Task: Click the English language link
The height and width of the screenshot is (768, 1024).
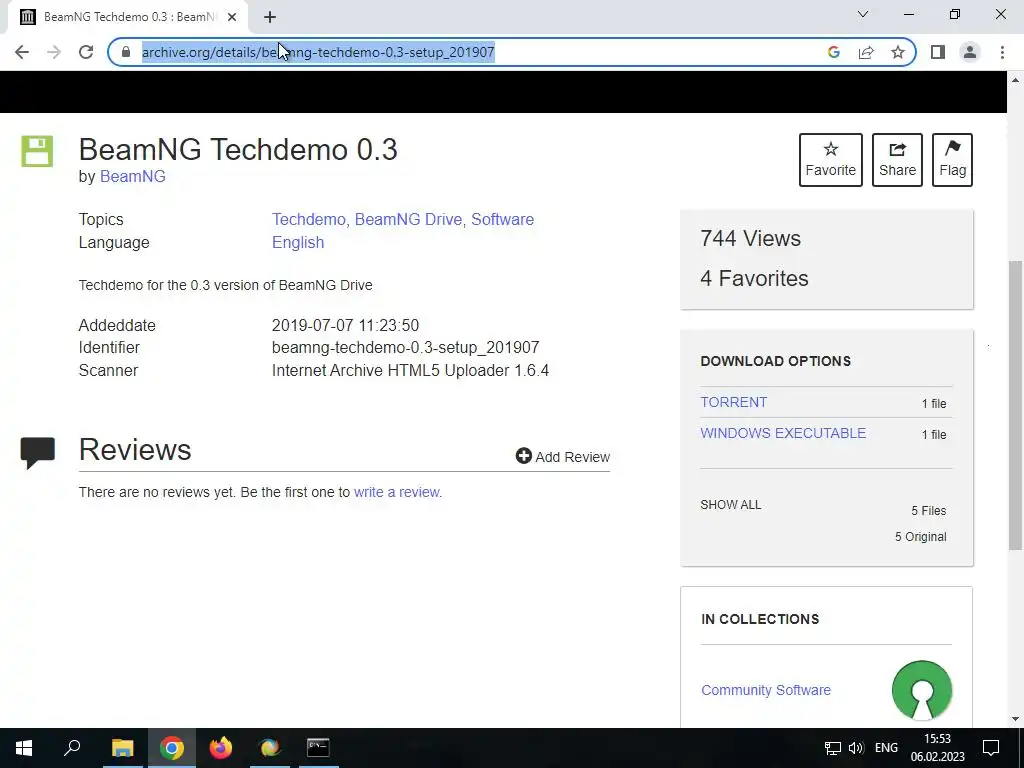Action: pyautogui.click(x=298, y=242)
